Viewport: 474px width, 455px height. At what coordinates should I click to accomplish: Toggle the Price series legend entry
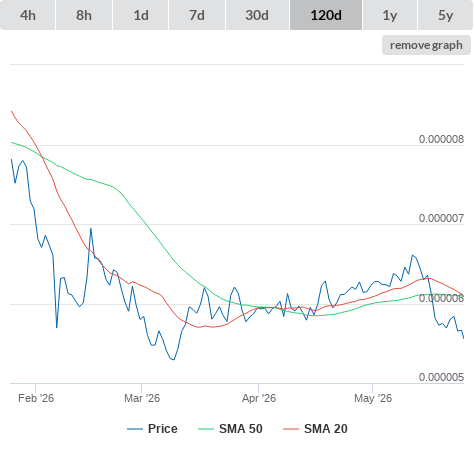tap(152, 429)
